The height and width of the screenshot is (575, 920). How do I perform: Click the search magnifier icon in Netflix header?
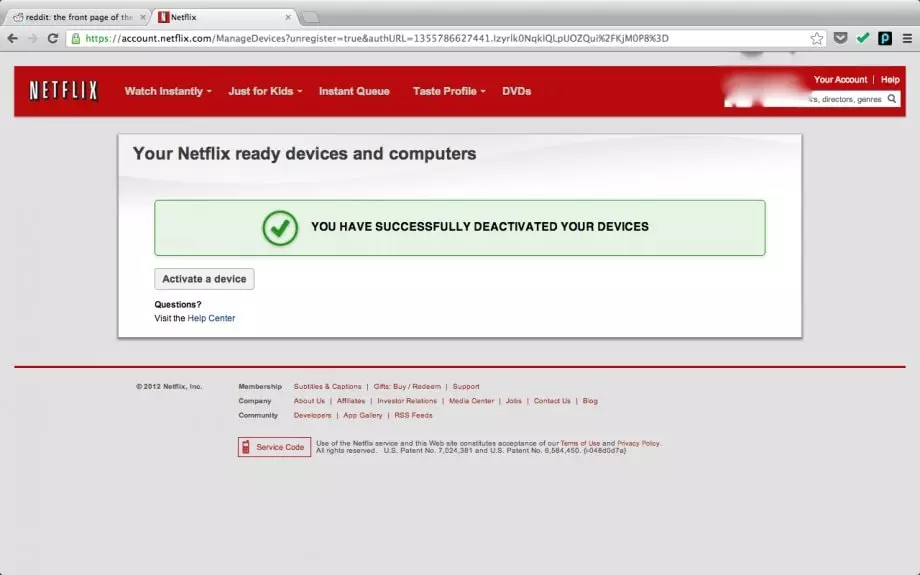(892, 99)
